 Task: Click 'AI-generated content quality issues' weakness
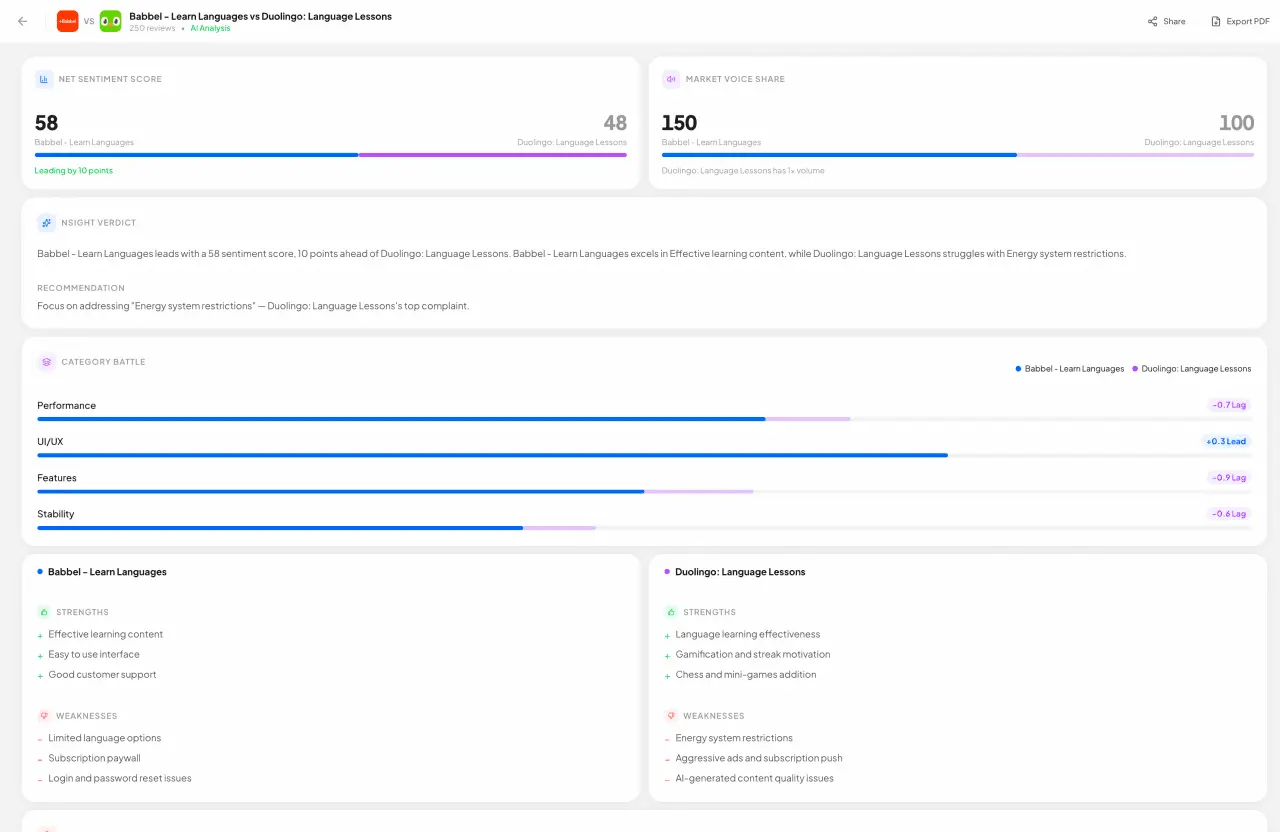tap(754, 778)
